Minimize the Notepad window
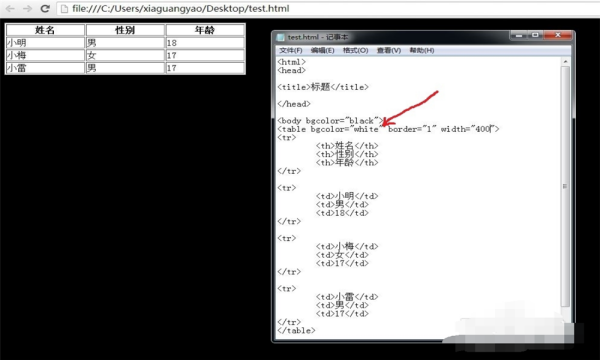This screenshot has height=360, width=600. pos(519,35)
